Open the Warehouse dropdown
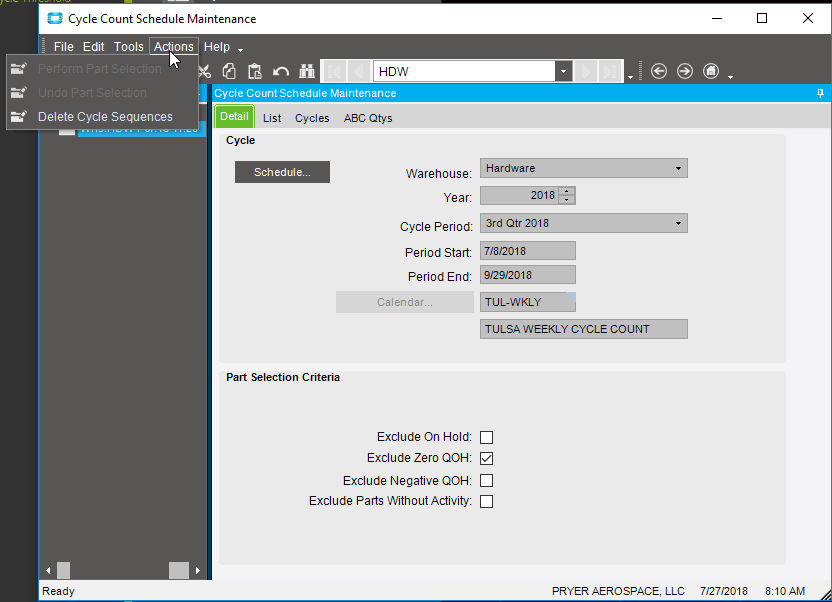832x602 pixels. pyautogui.click(x=679, y=169)
